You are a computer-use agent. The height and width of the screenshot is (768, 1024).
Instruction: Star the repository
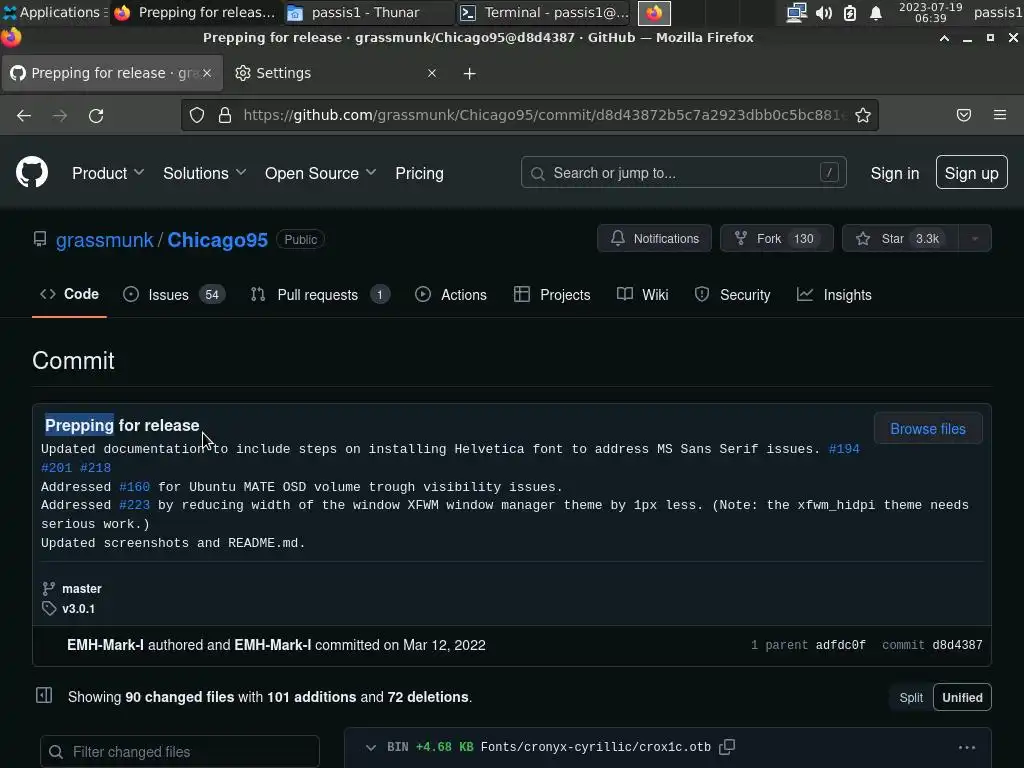[x=900, y=238]
